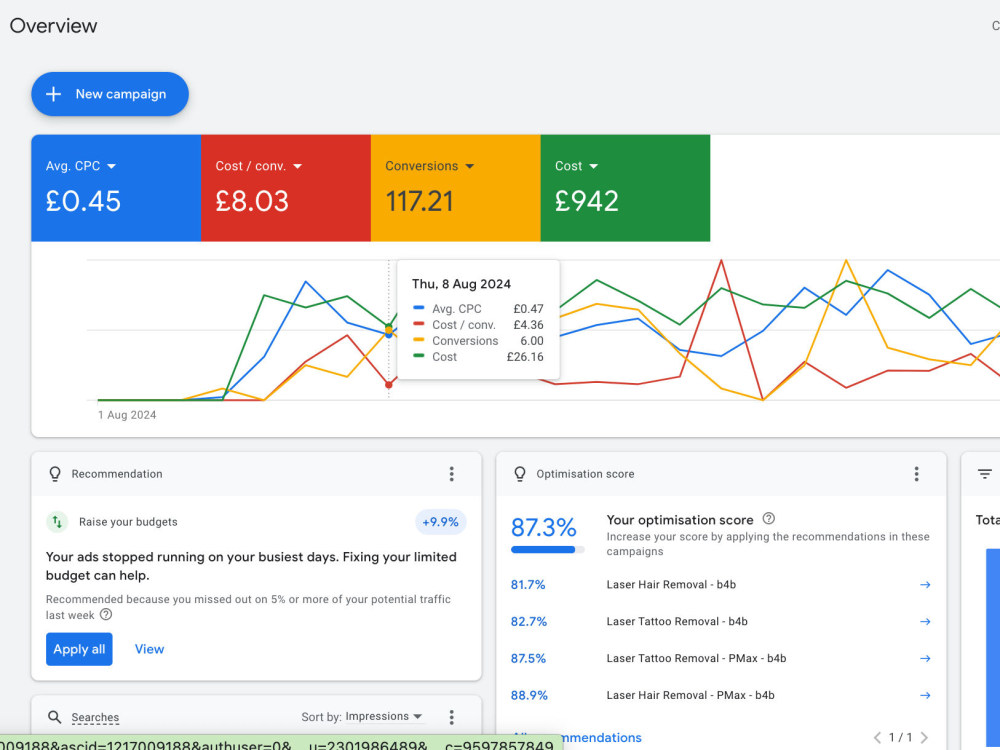The image size is (1000, 750).
Task: Click the Recommendation lightbulb icon
Action: click(55, 474)
